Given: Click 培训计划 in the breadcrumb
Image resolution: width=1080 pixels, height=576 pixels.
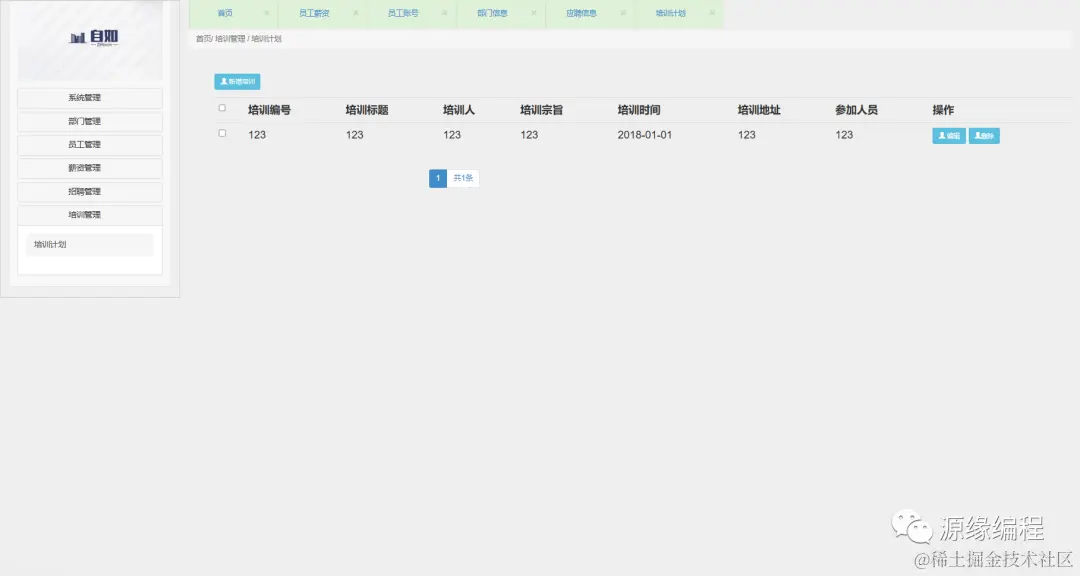Looking at the screenshot, I should 267,39.
